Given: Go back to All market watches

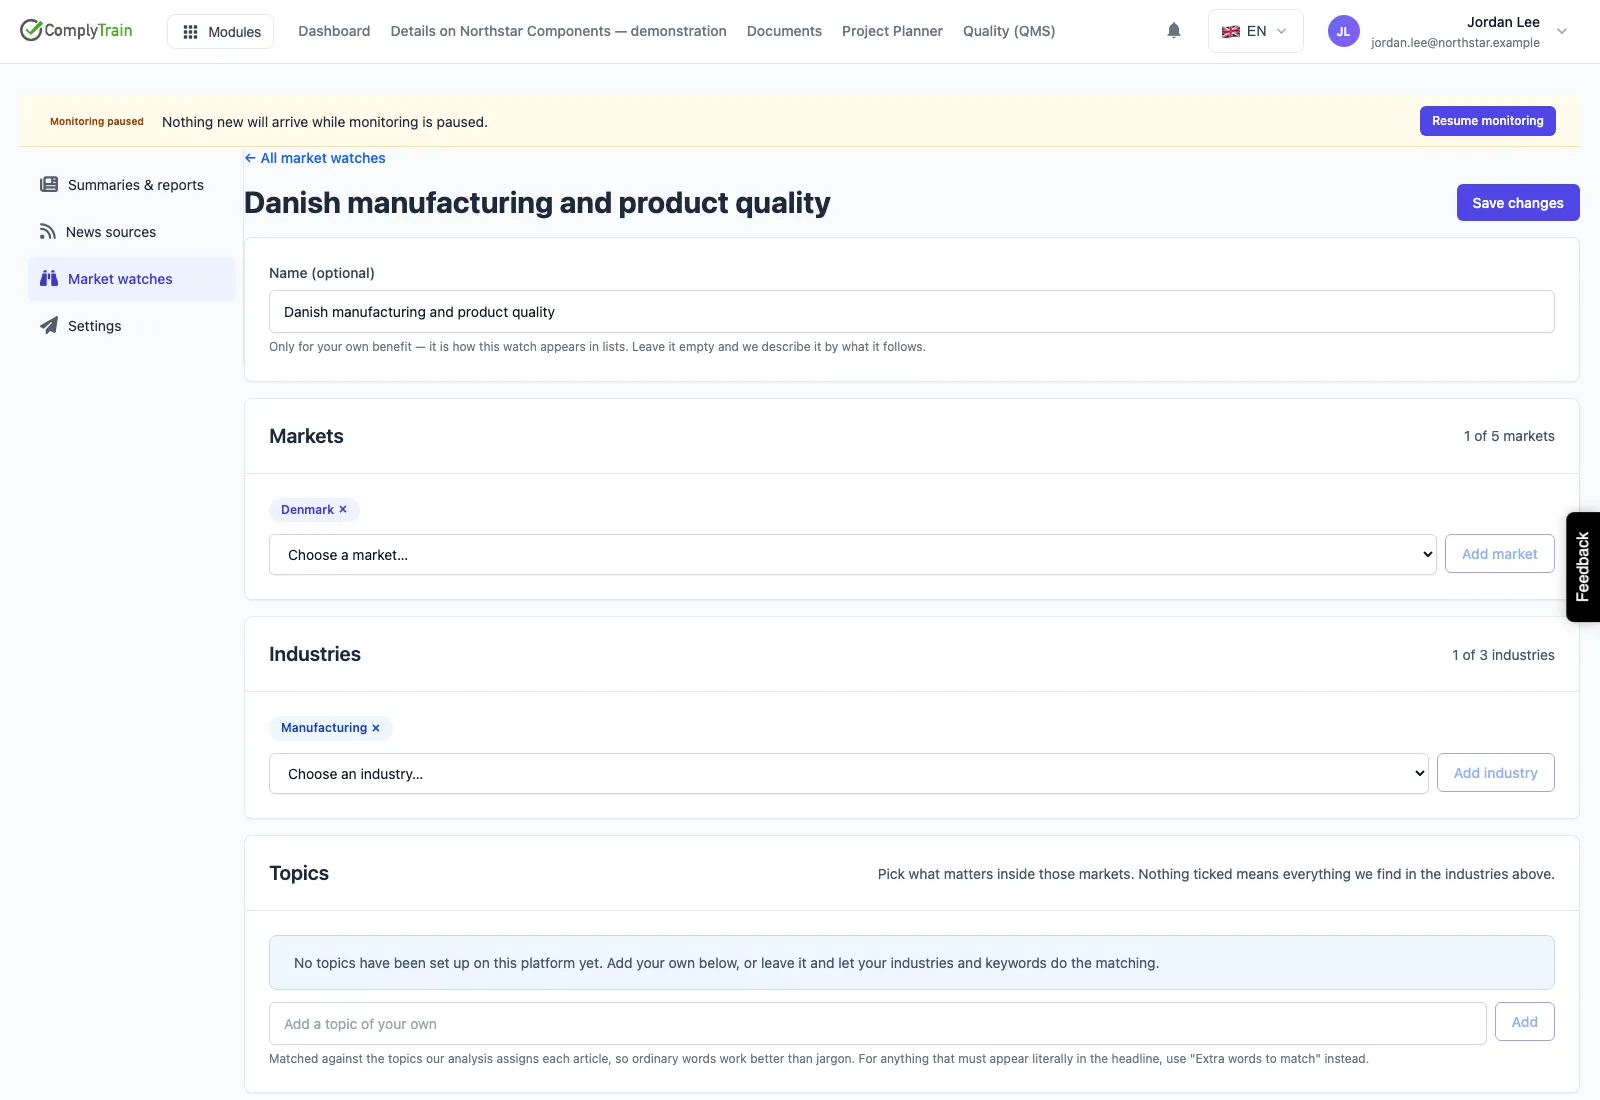Looking at the screenshot, I should 315,158.
